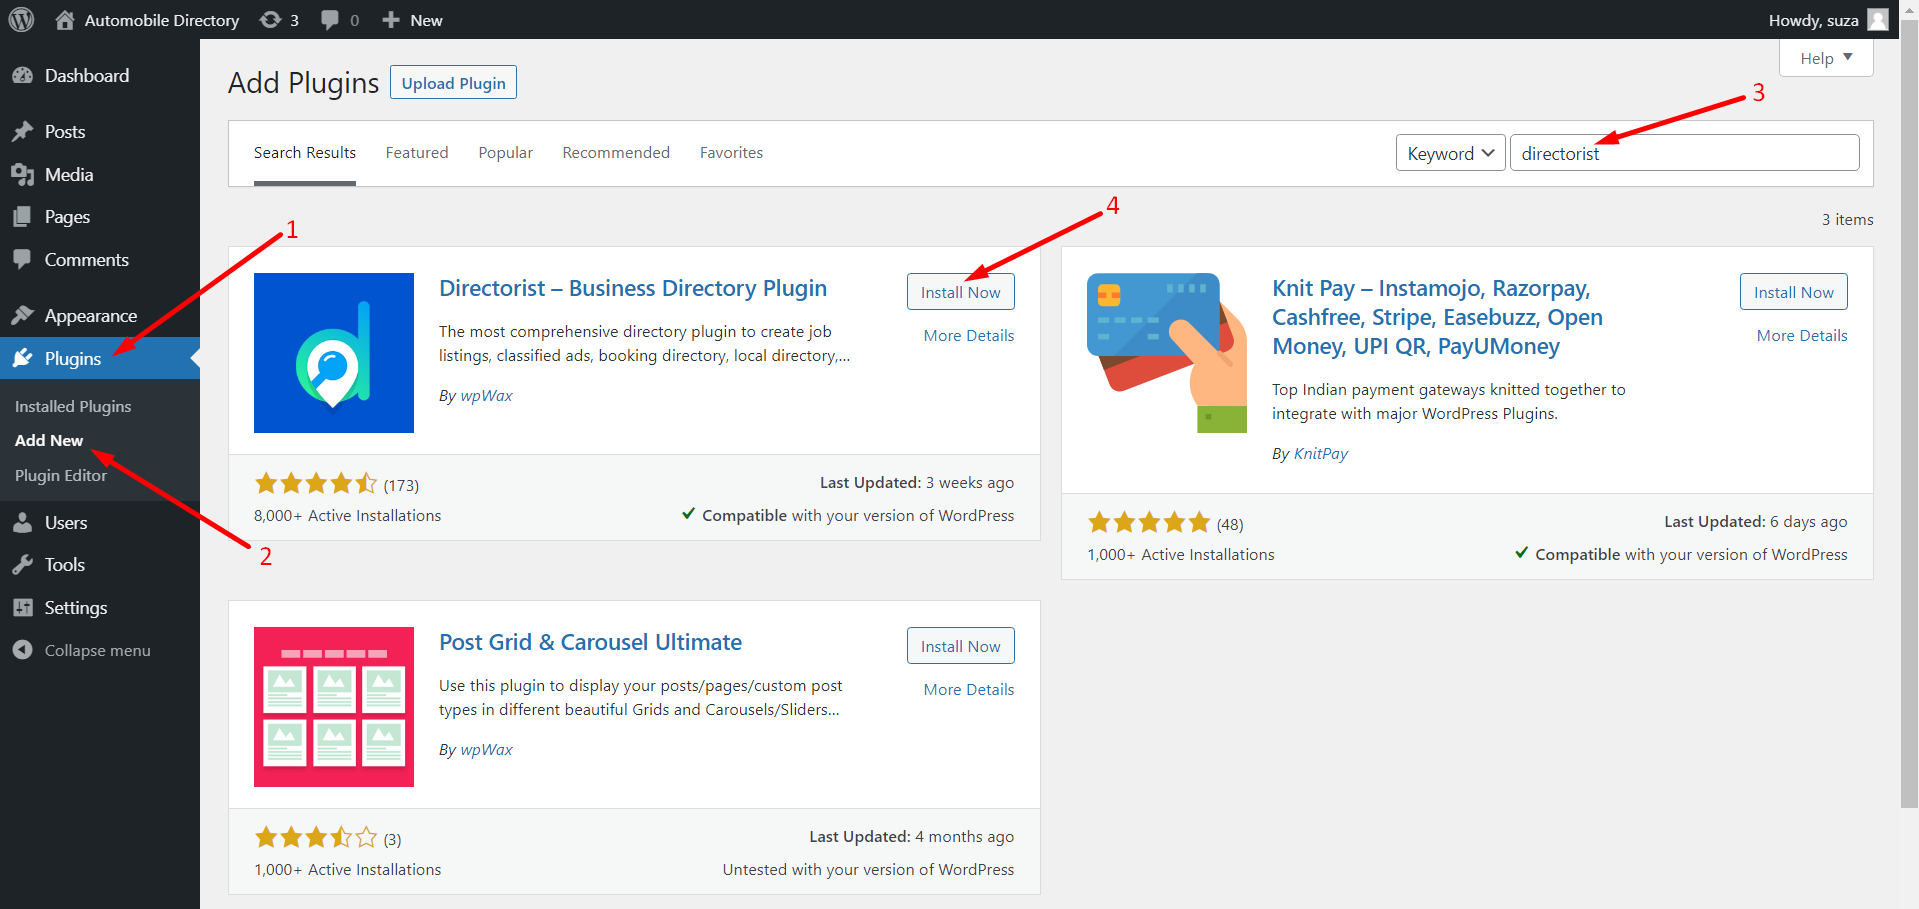The height and width of the screenshot is (909, 1919).
Task: Click the Plugins plug icon
Action: click(25, 358)
